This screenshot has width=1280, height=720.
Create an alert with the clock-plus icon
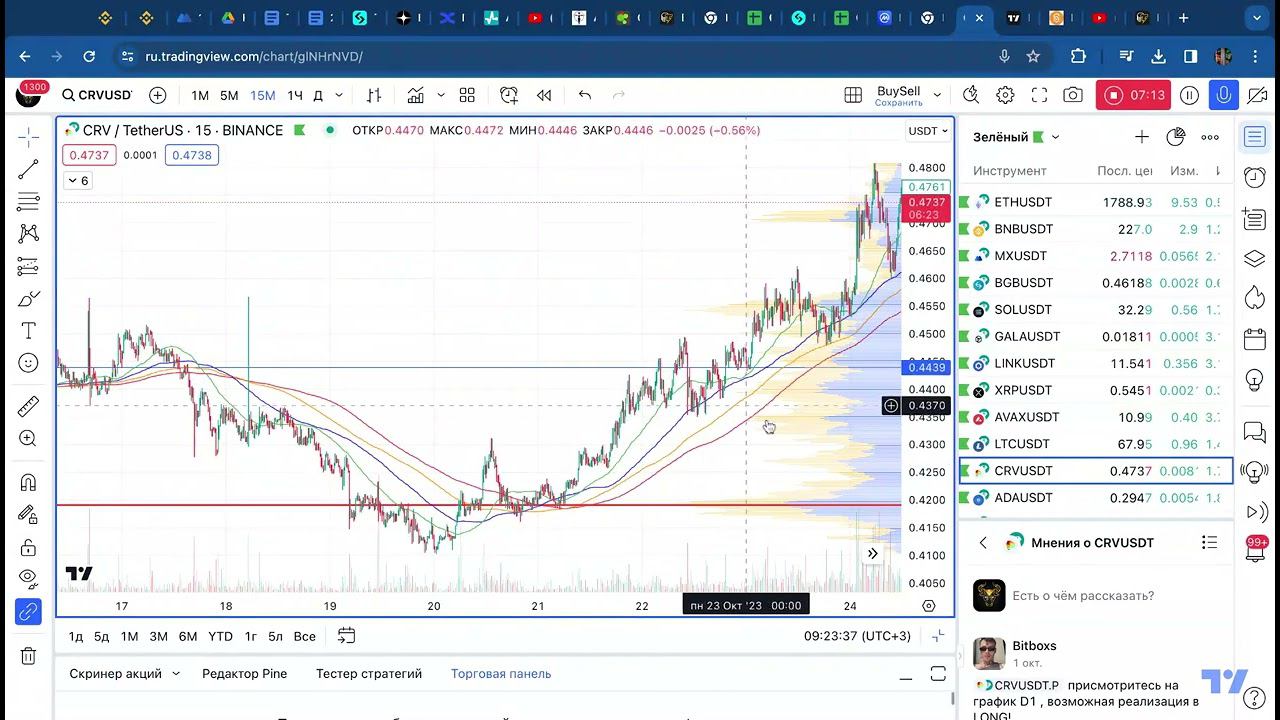tap(509, 95)
